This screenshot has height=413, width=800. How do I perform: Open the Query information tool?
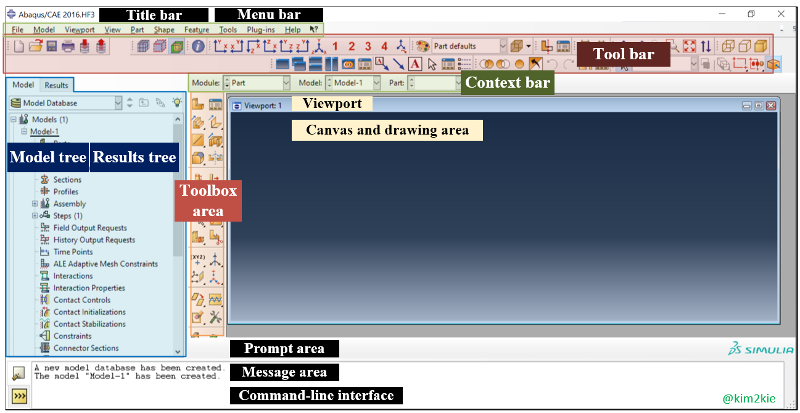click(198, 46)
